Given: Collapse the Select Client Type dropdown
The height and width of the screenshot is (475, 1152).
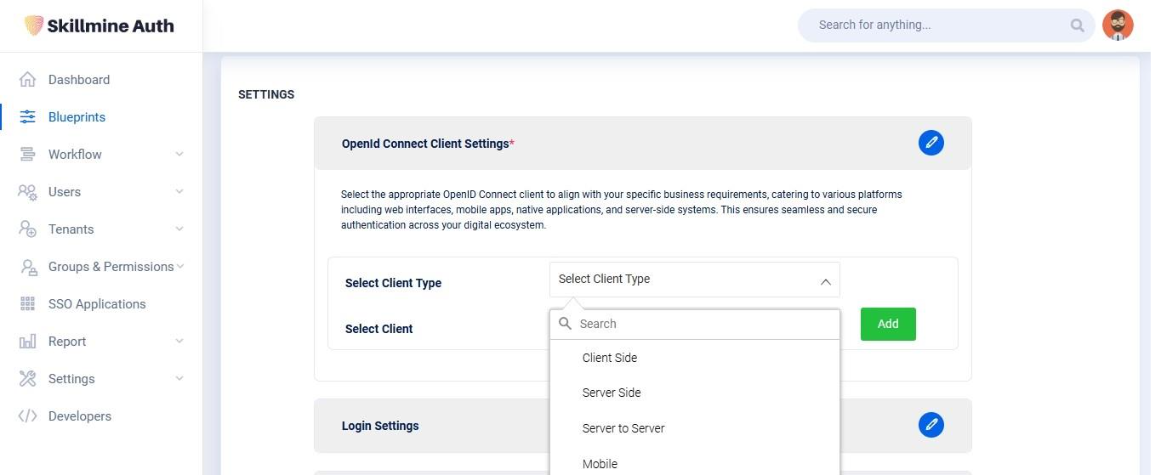Looking at the screenshot, I should [825, 281].
